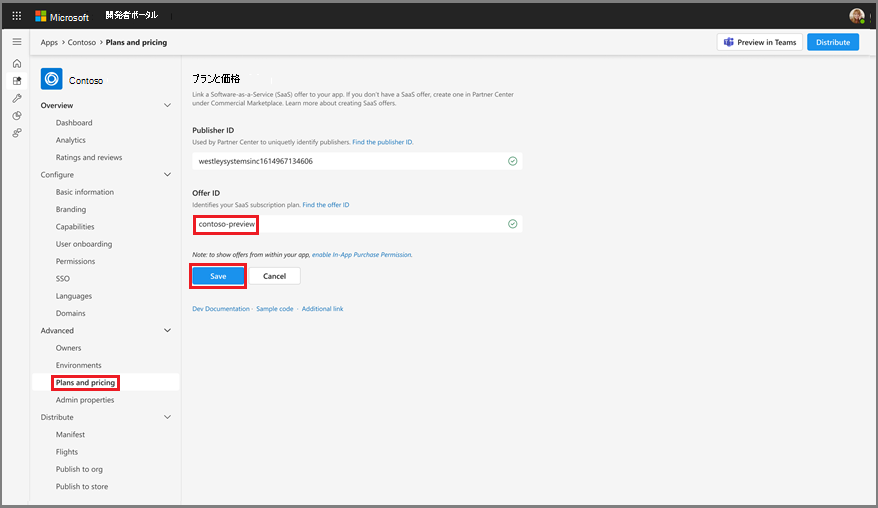Open Sample code link

[274, 309]
